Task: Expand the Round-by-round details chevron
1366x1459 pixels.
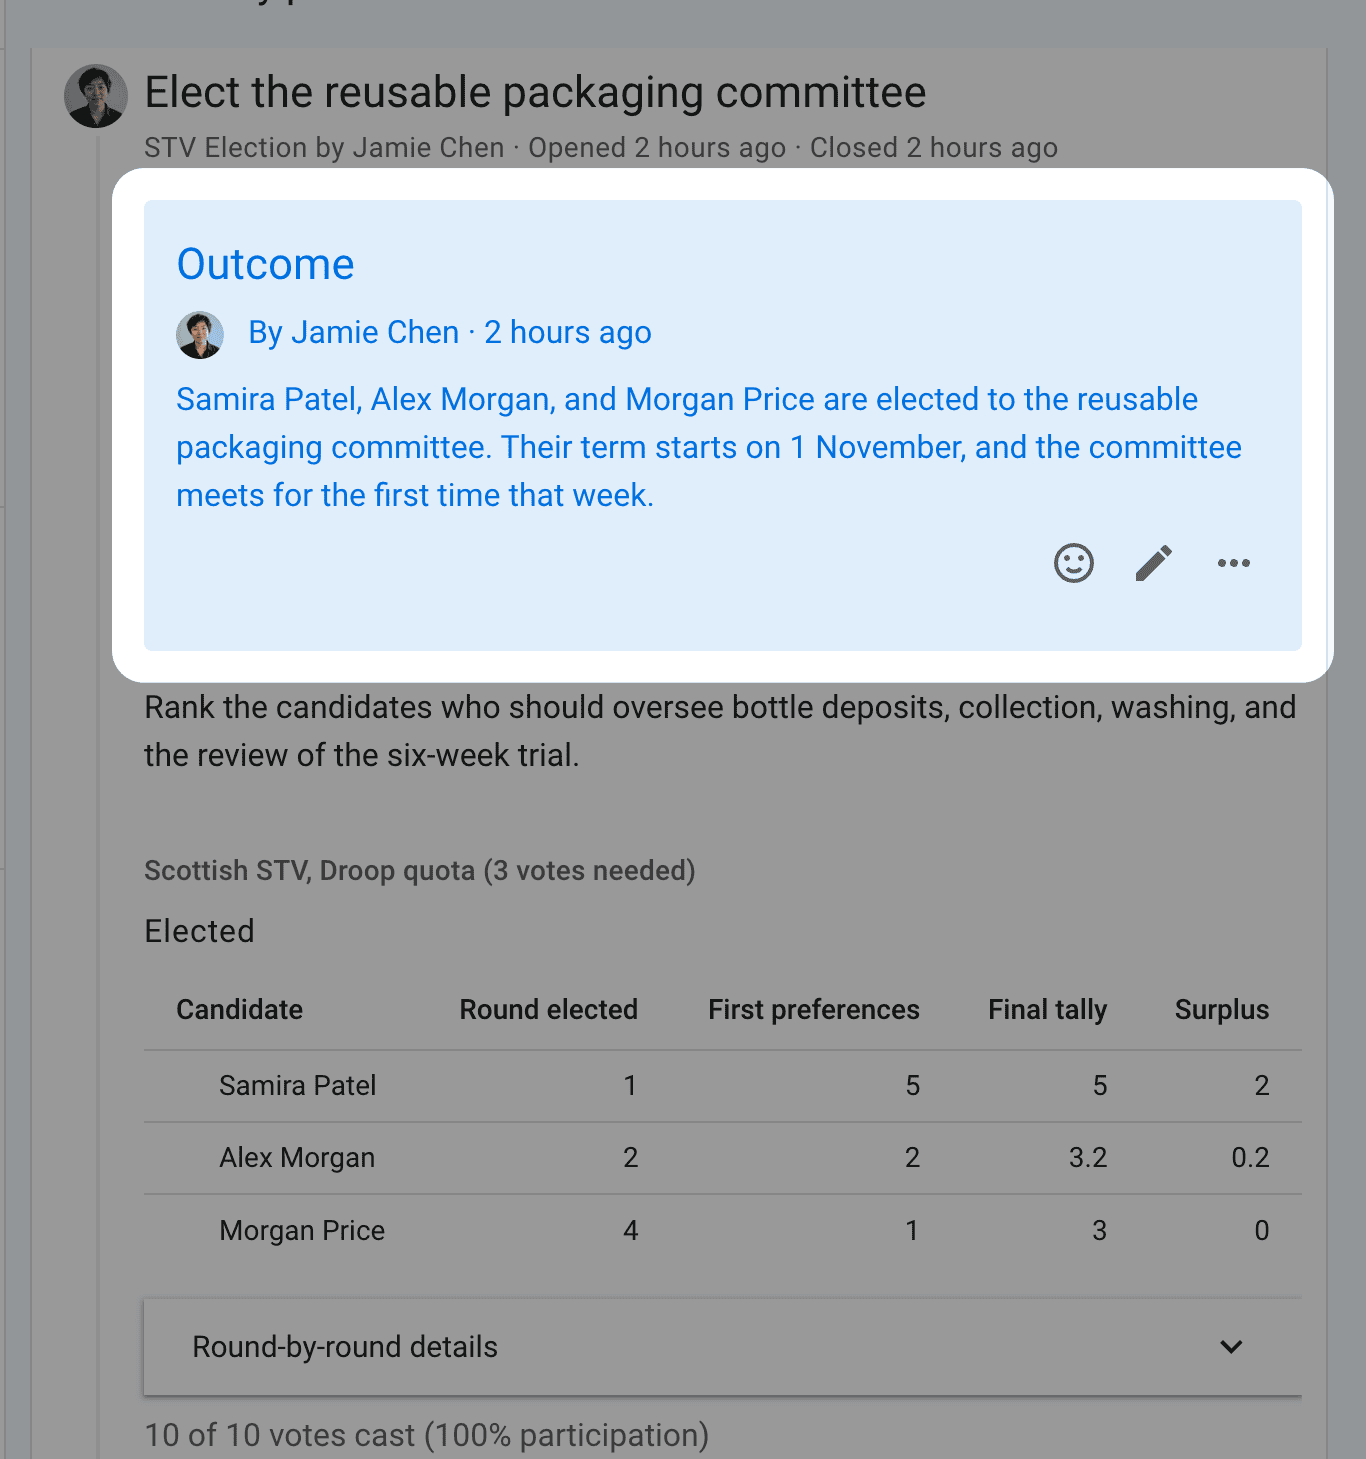Action: [x=1232, y=1347]
